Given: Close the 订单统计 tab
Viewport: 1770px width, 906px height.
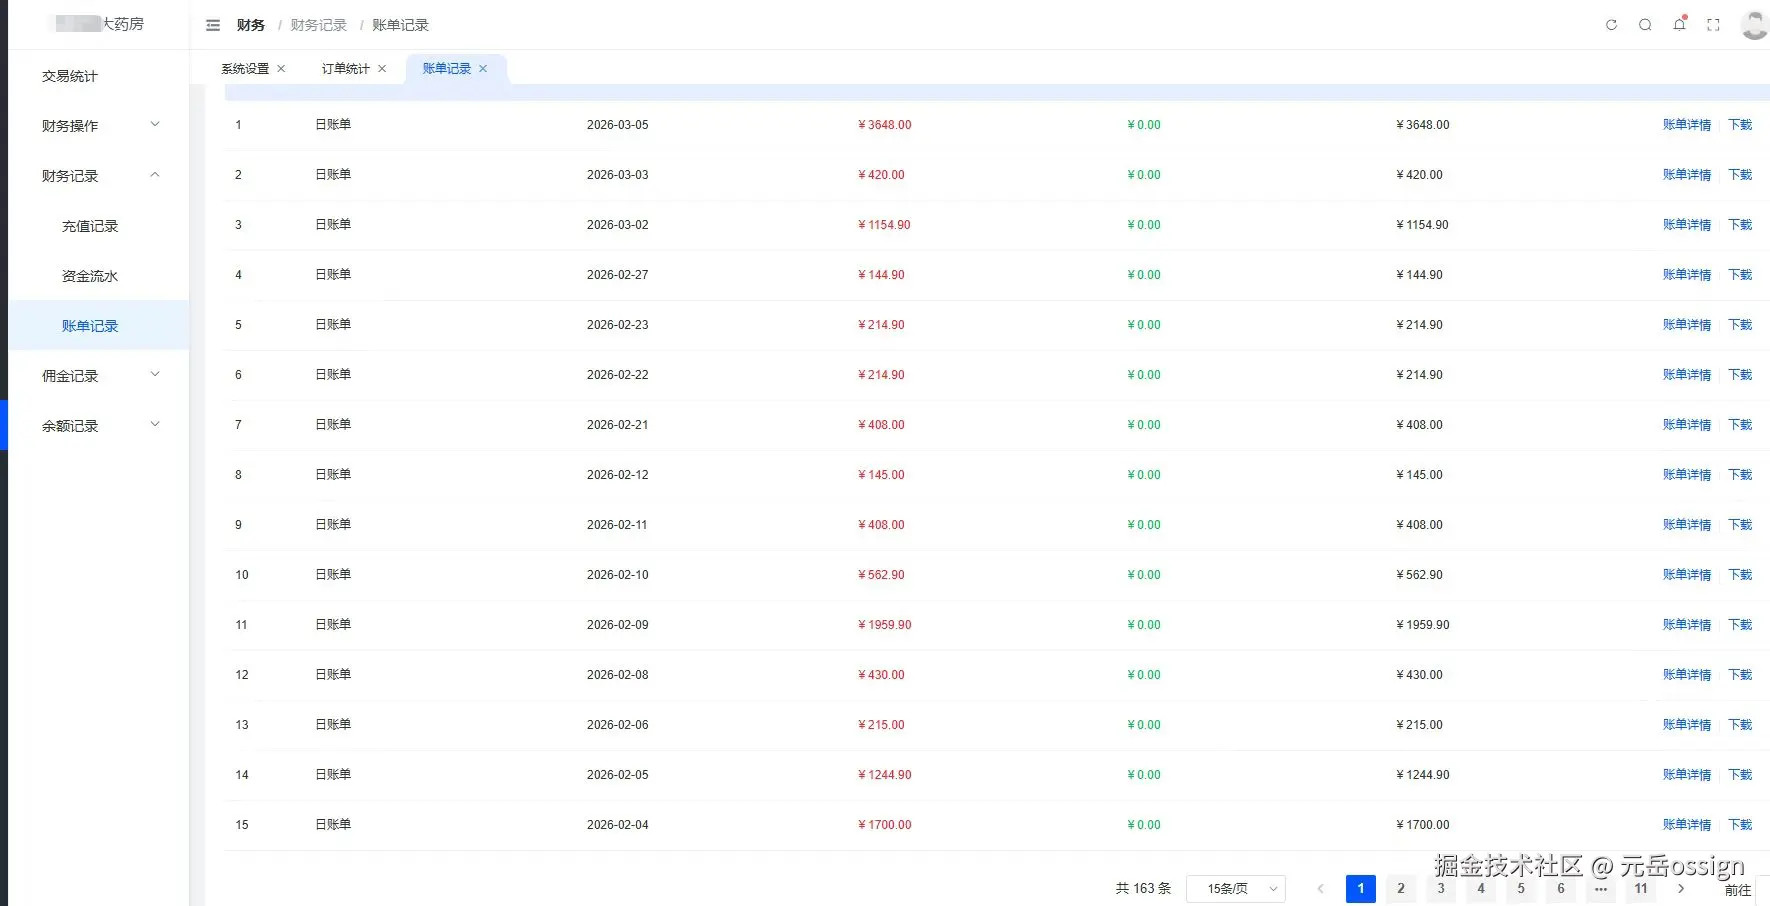Looking at the screenshot, I should pos(382,69).
